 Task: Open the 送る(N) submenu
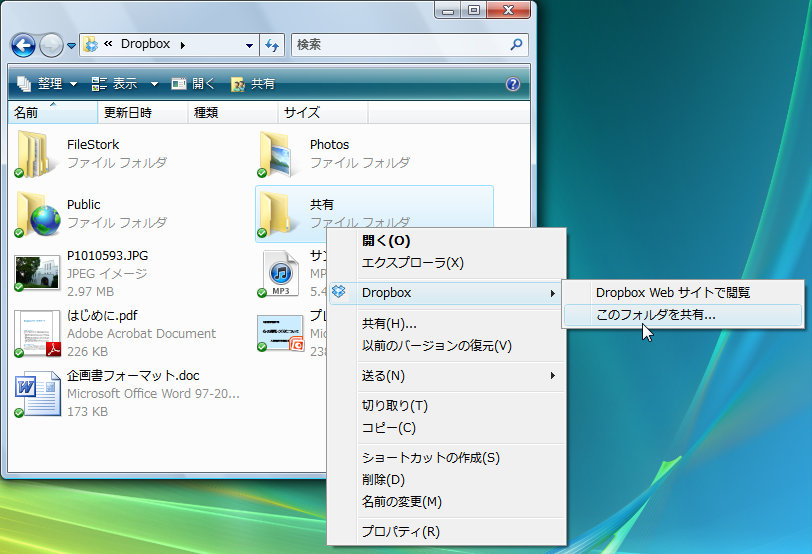446,376
